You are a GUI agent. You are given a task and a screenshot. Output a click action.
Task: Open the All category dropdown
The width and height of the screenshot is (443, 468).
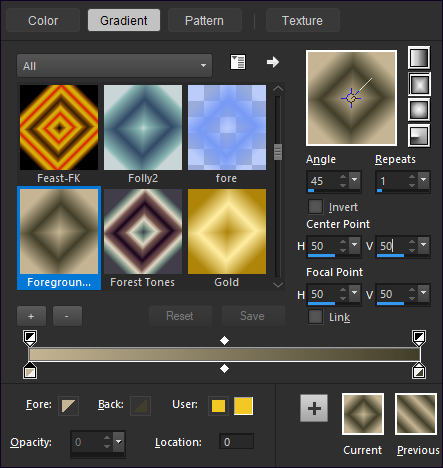click(x=114, y=66)
